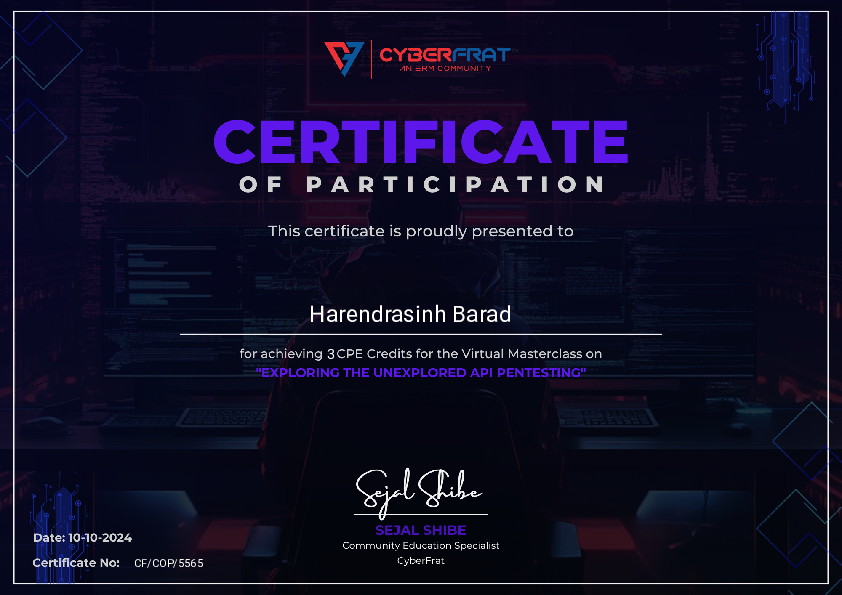
Task: Click certificate number CF/COP/5565
Action: coord(169,563)
